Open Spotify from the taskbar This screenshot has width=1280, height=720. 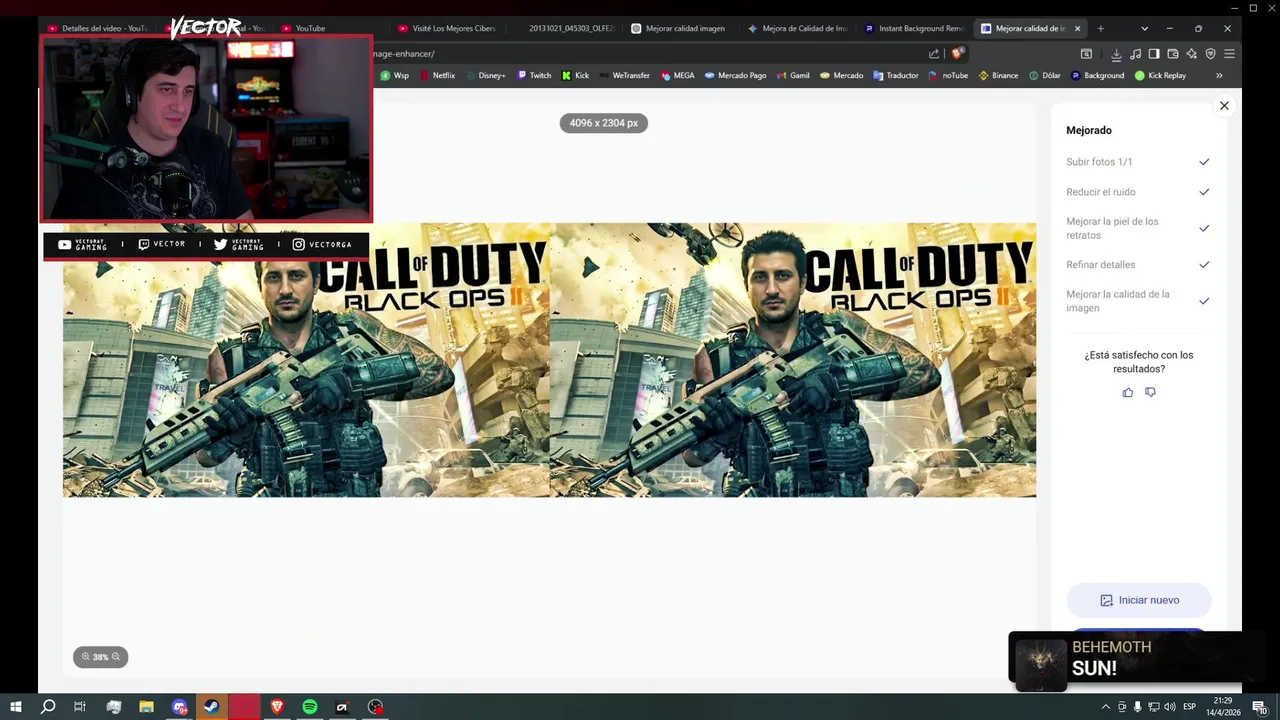(310, 707)
